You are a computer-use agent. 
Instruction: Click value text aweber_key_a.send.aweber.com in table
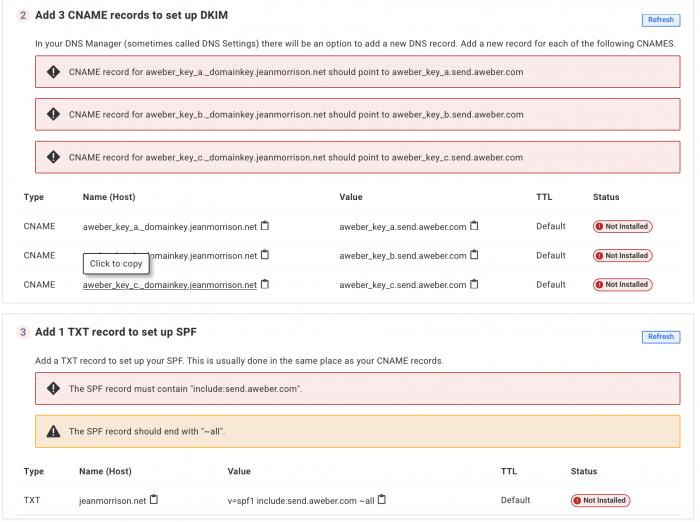(x=403, y=227)
